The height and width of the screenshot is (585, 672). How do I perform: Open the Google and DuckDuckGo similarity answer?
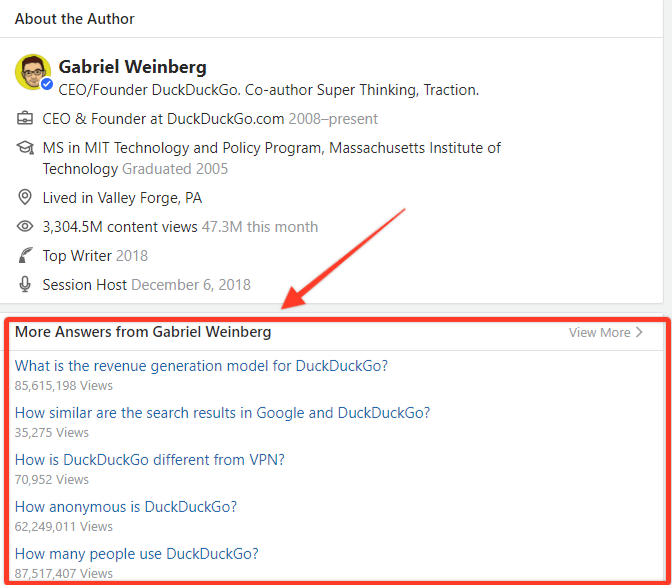pyautogui.click(x=222, y=413)
